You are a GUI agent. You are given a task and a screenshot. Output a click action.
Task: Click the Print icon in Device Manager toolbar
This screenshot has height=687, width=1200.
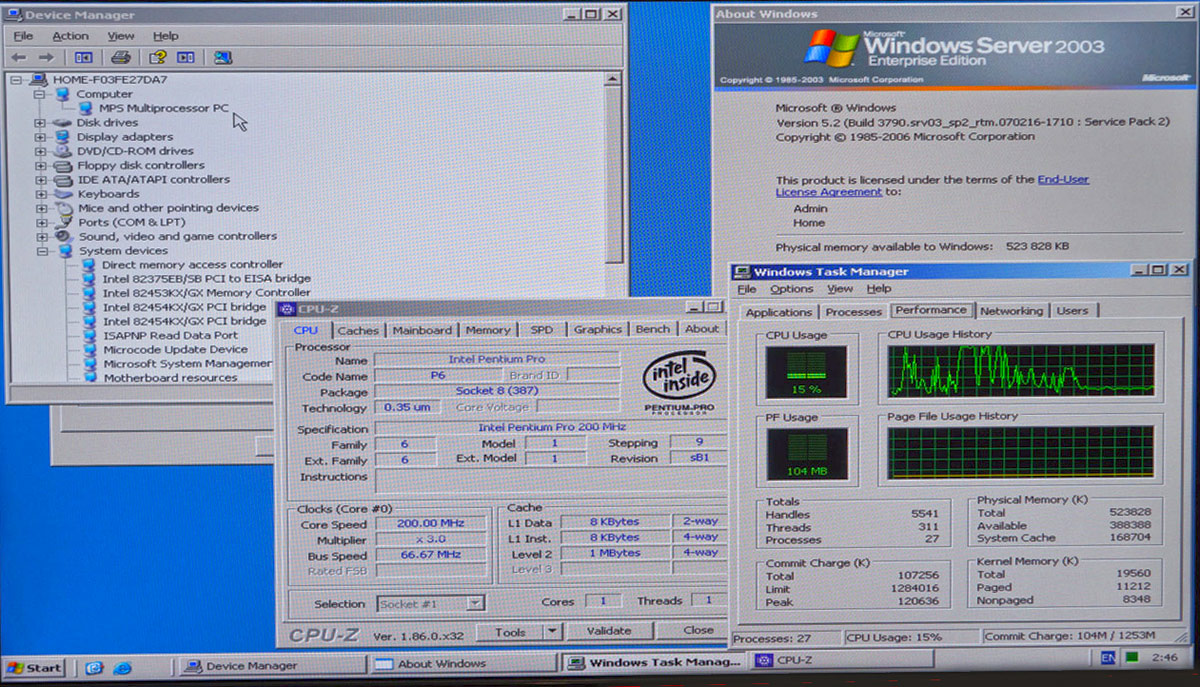click(120, 58)
